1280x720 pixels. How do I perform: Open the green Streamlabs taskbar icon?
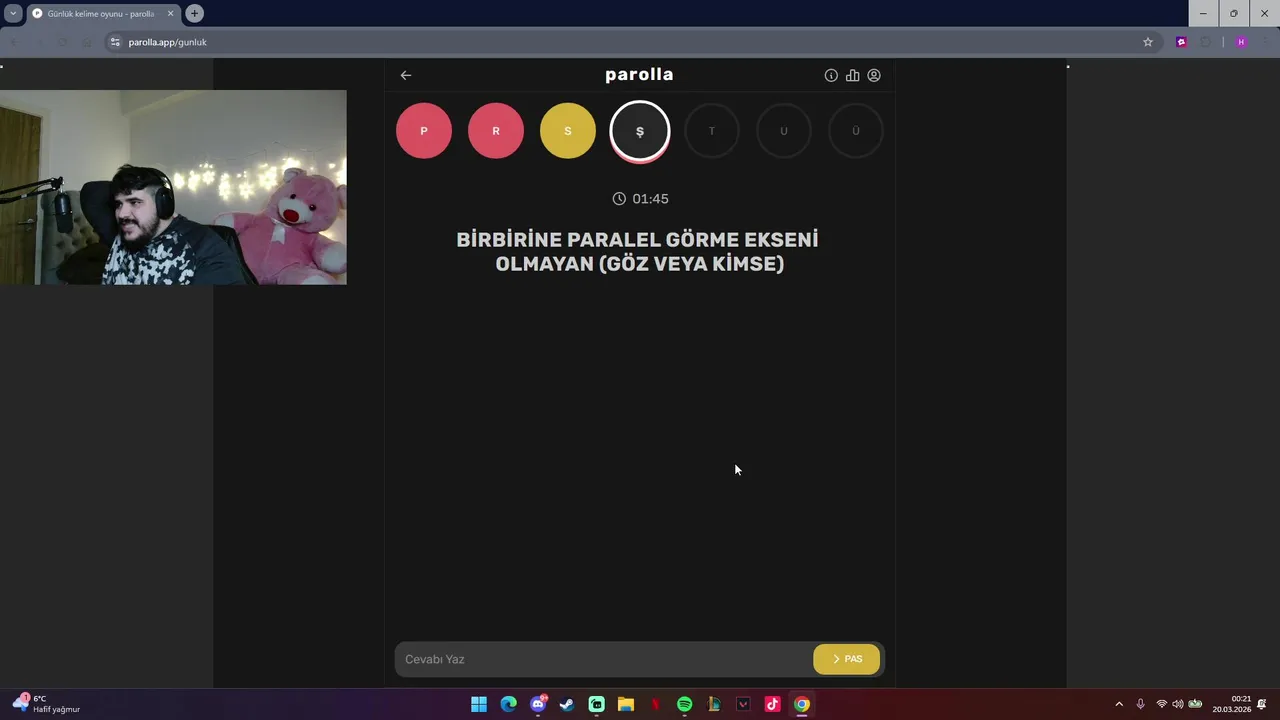[597, 704]
